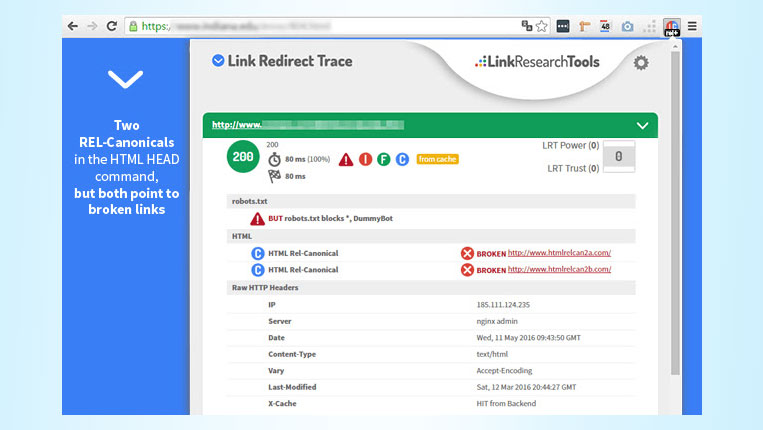The image size is (763, 430).
Task: Click the Vary value 'Accept-Encoding'
Action: [504, 371]
